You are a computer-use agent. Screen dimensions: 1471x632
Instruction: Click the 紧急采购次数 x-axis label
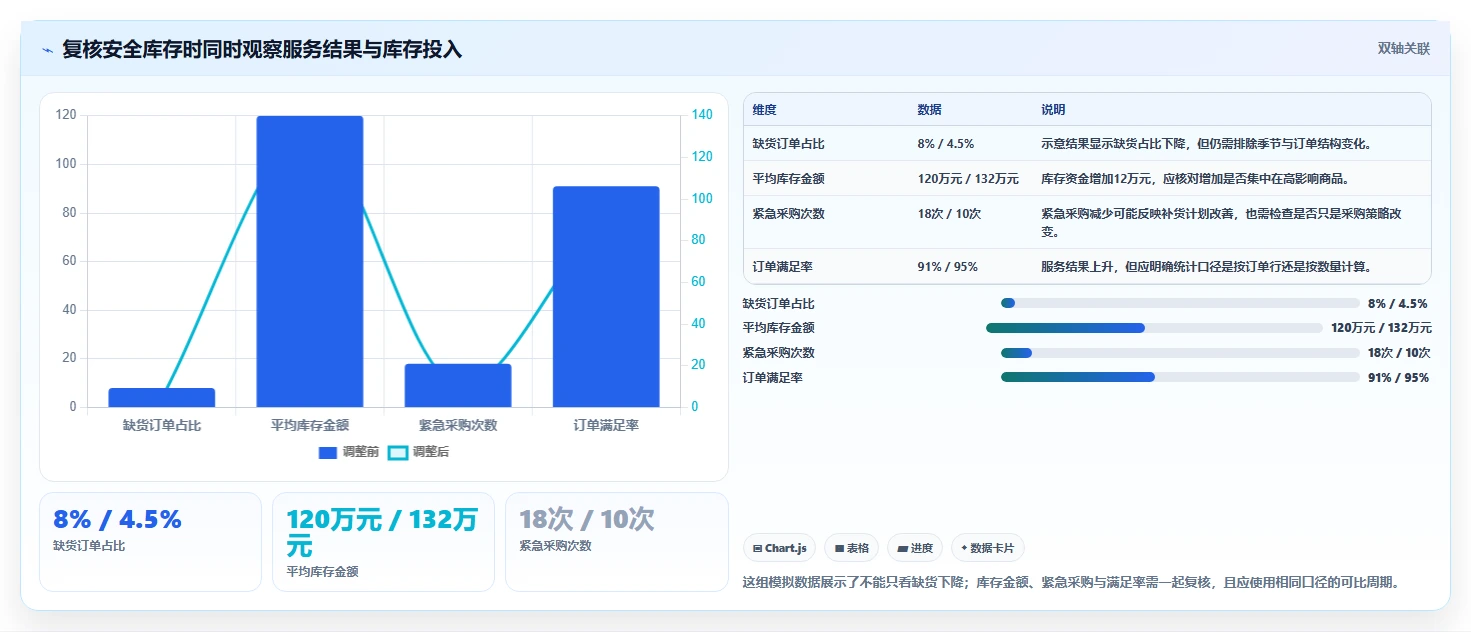pyautogui.click(x=458, y=425)
